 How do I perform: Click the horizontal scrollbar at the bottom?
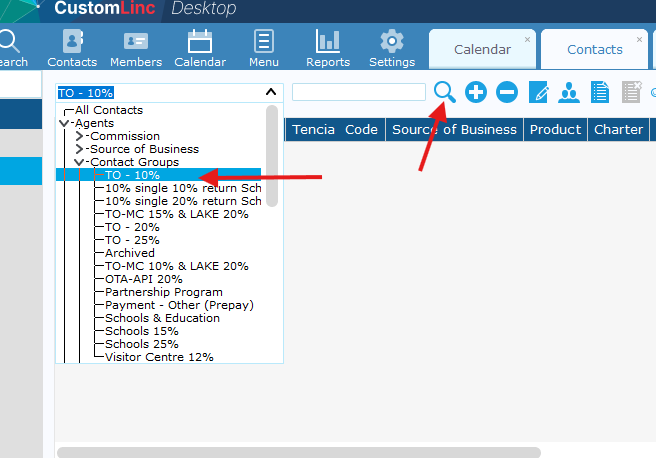point(298,452)
